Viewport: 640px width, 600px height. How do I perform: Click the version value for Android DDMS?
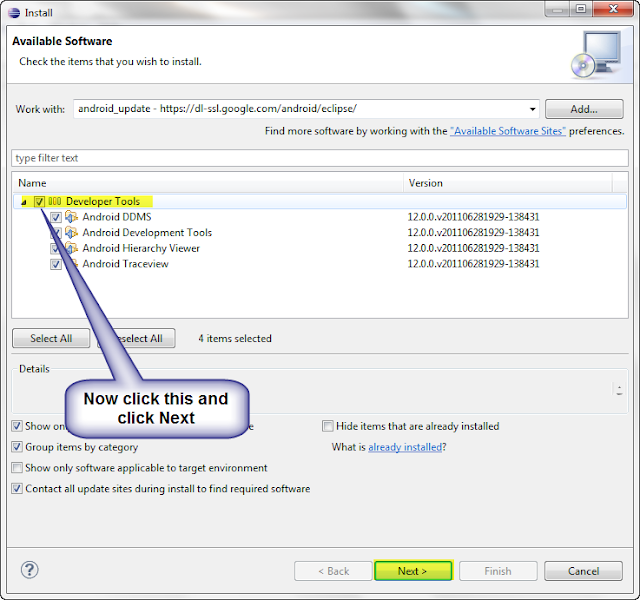pyautogui.click(x=473, y=217)
